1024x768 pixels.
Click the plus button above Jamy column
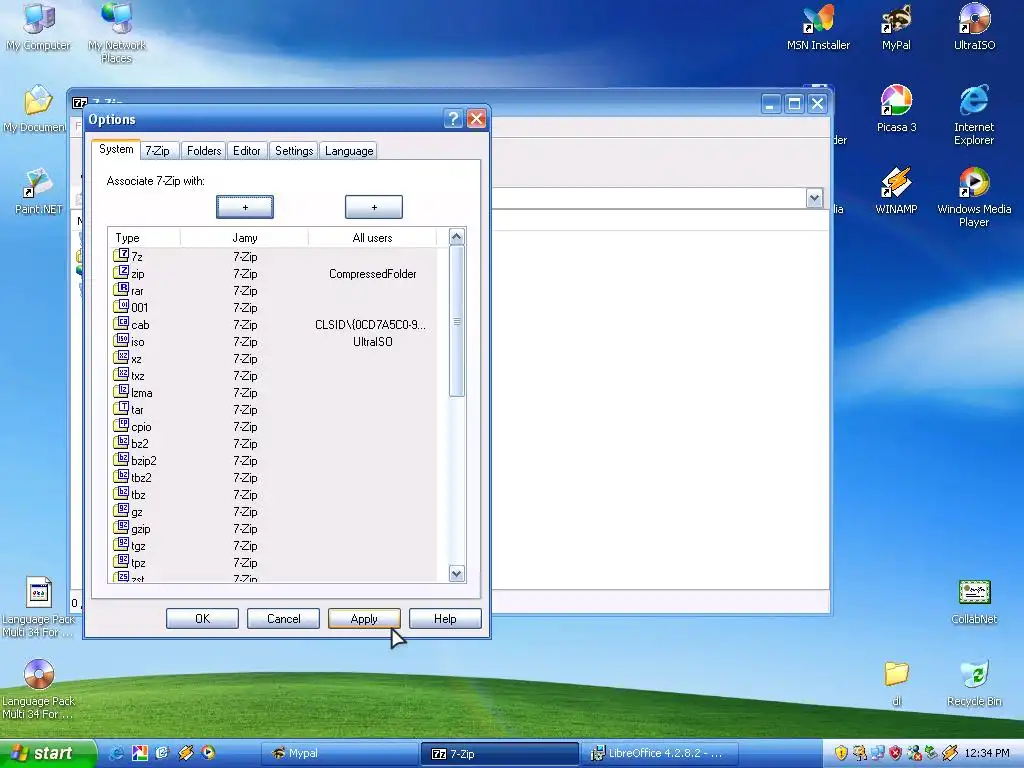click(x=245, y=207)
